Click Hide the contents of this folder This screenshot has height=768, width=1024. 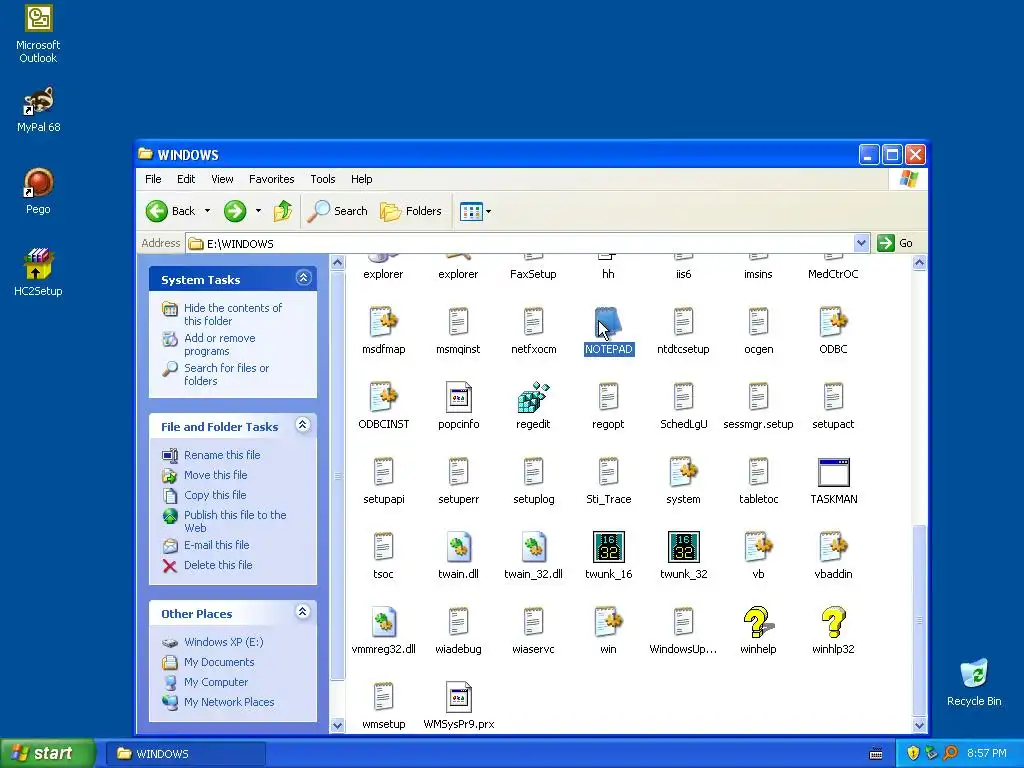pos(232,314)
